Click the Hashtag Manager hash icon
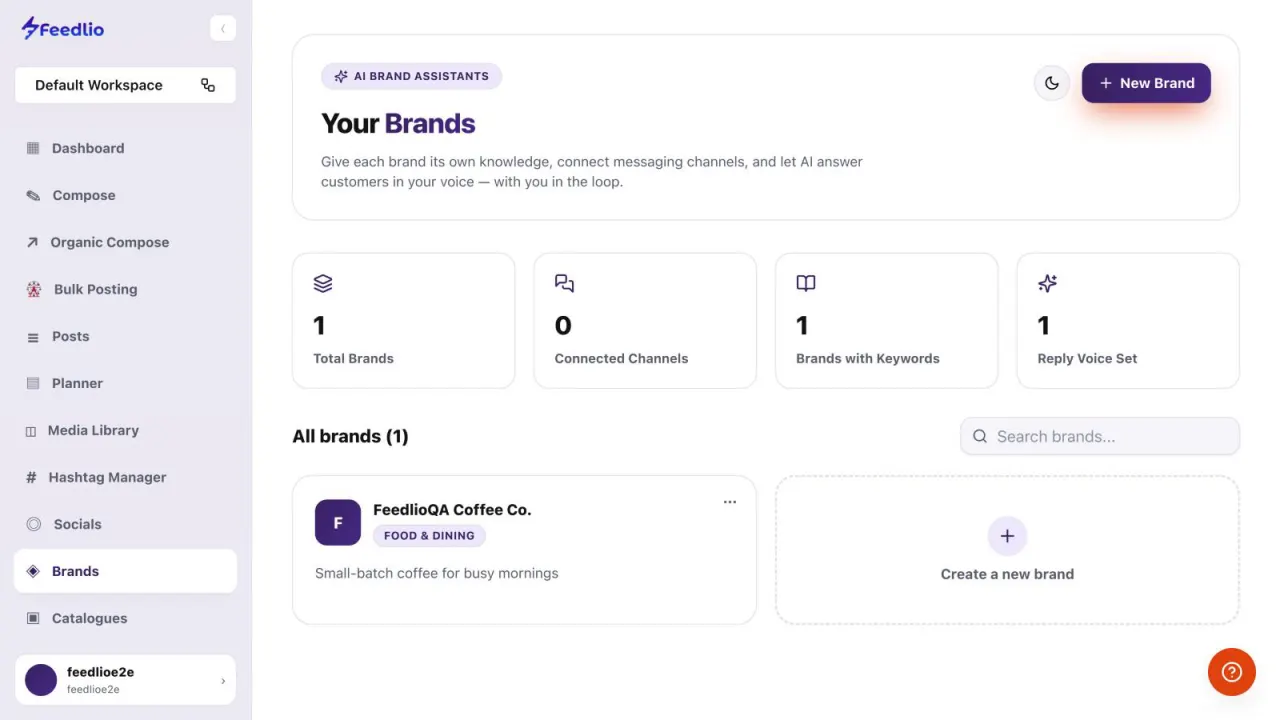Viewport: 1280px width, 720px height. click(x=31, y=477)
